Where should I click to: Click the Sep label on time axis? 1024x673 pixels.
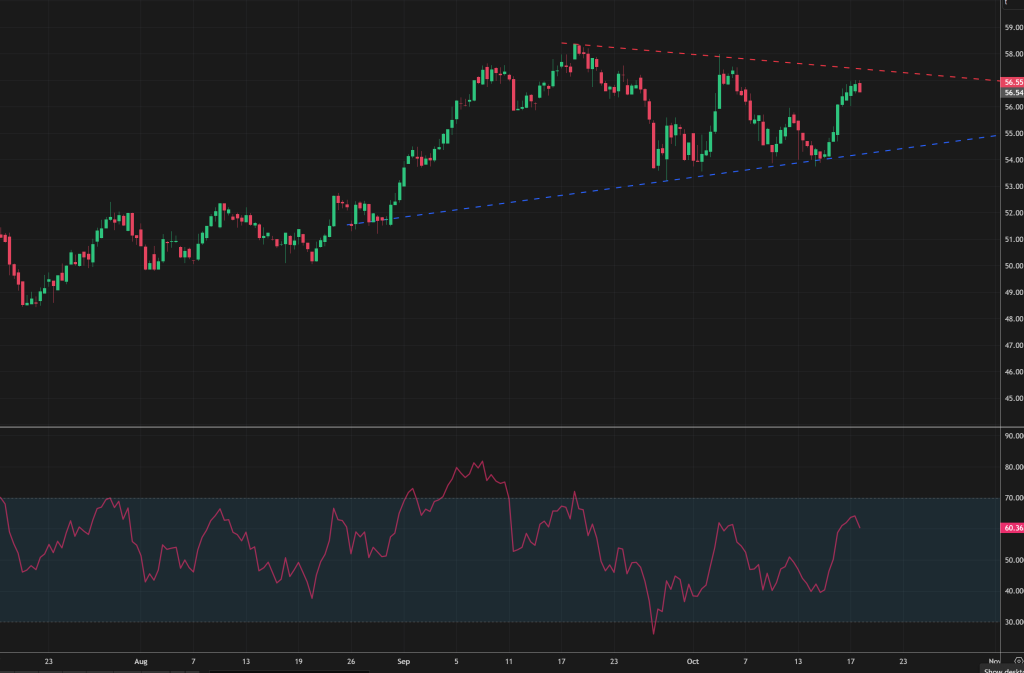(x=402, y=661)
